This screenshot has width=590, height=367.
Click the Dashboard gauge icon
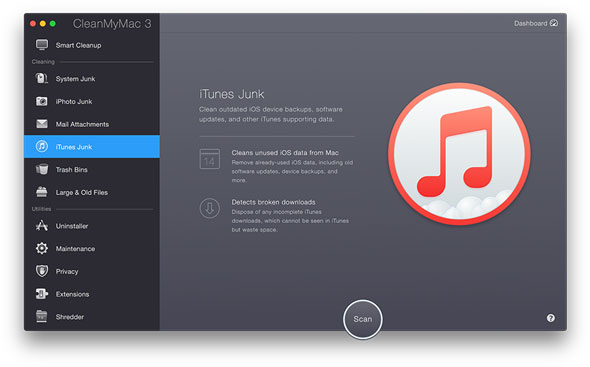click(x=554, y=23)
